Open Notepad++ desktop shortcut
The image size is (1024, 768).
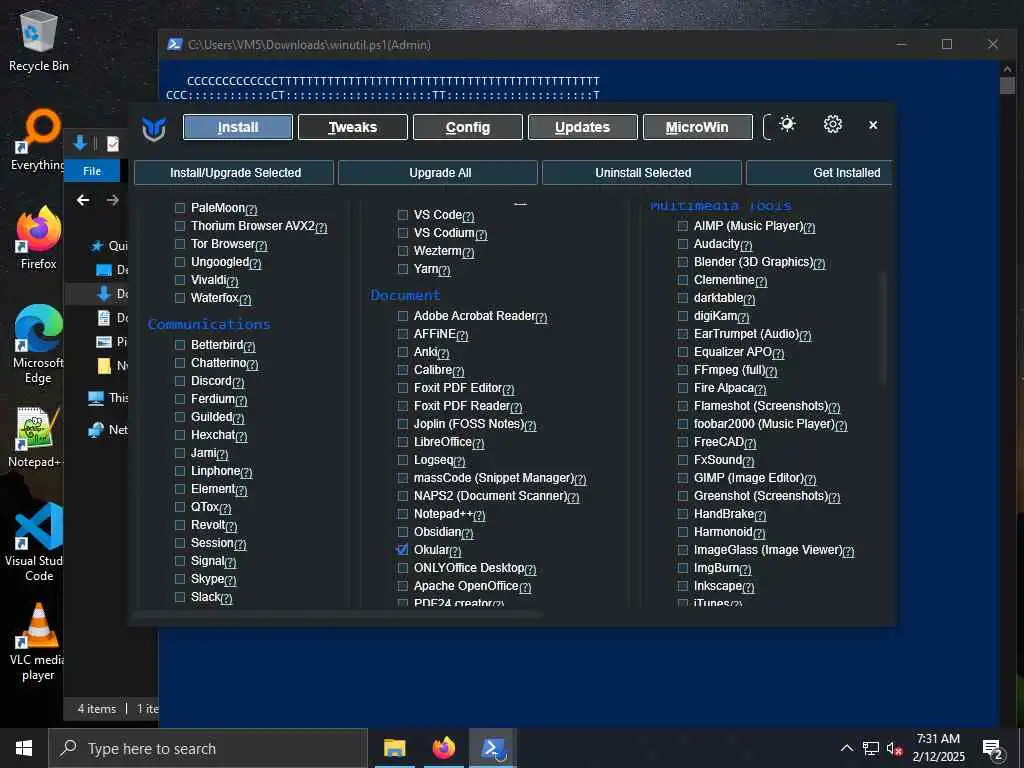pos(37,436)
